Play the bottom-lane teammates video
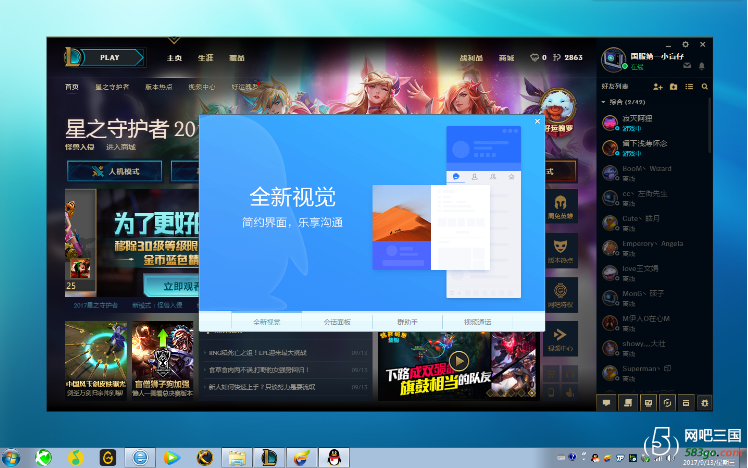This screenshot has width=748, height=468. (x=459, y=361)
